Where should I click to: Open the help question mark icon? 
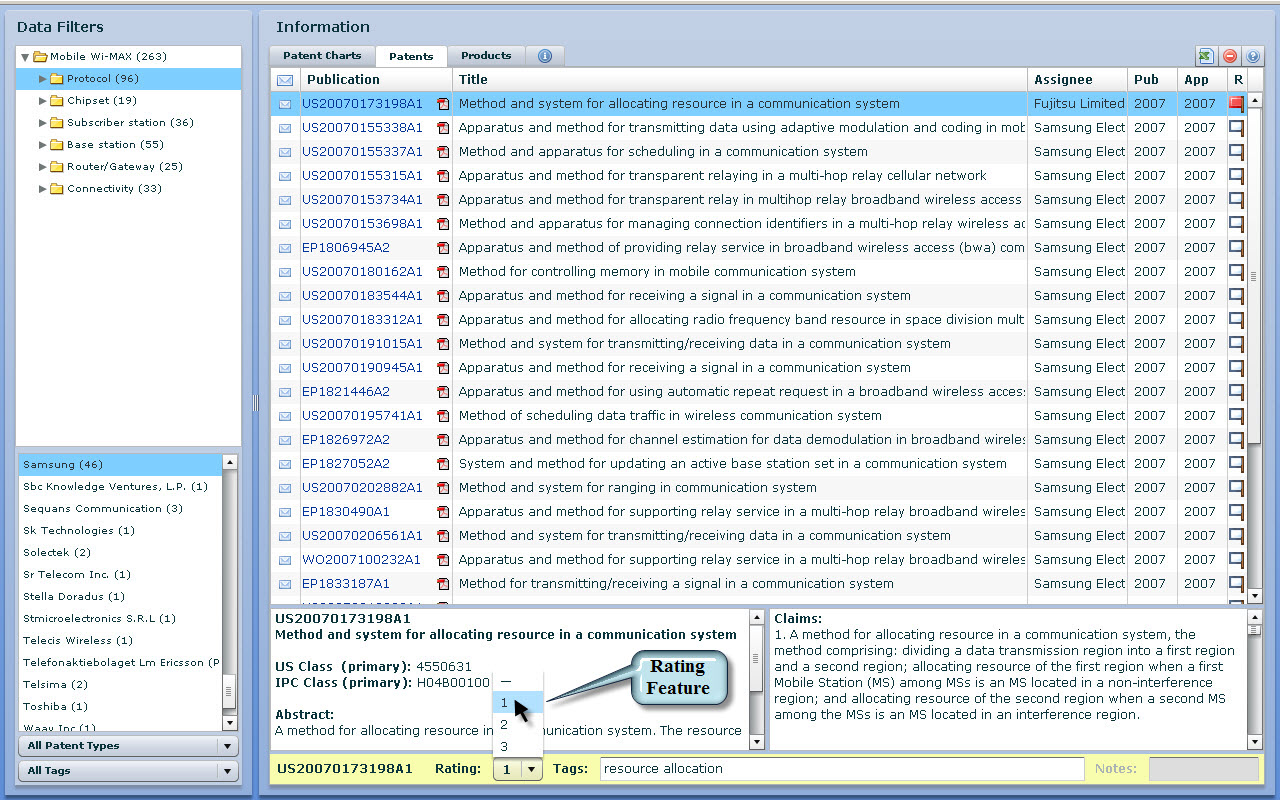(1253, 57)
